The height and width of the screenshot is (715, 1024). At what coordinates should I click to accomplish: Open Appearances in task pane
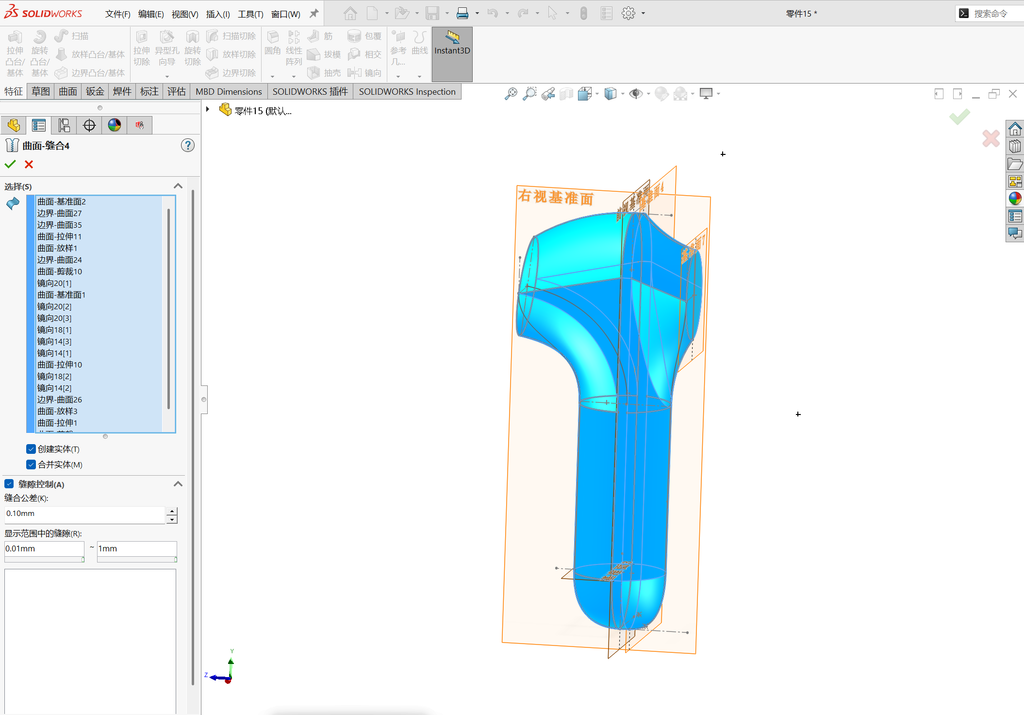(1015, 199)
